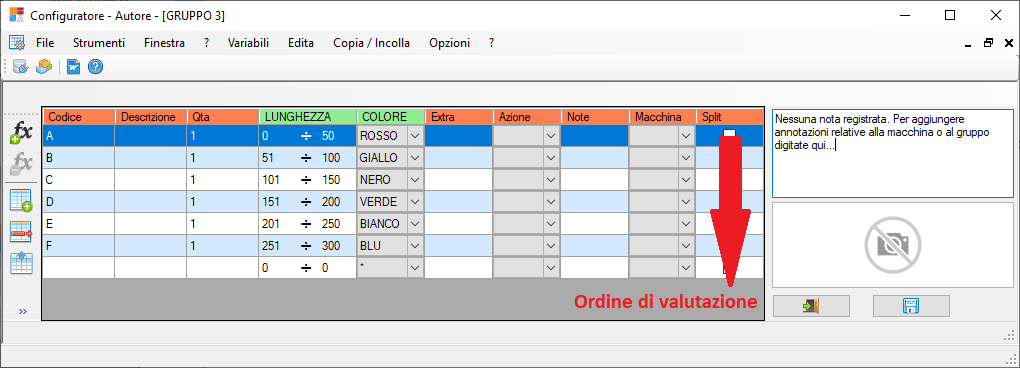Open the ? menu right of Opzioni
Image resolution: width=1020 pixels, height=368 pixels.
(x=492, y=43)
